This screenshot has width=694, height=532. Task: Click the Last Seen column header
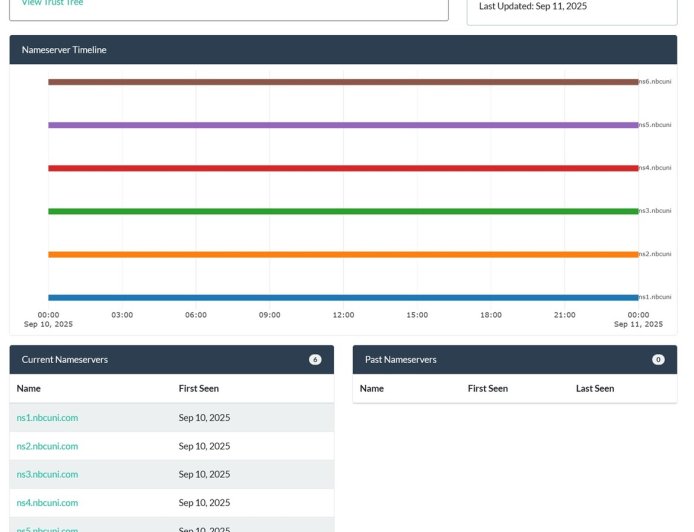pos(595,388)
